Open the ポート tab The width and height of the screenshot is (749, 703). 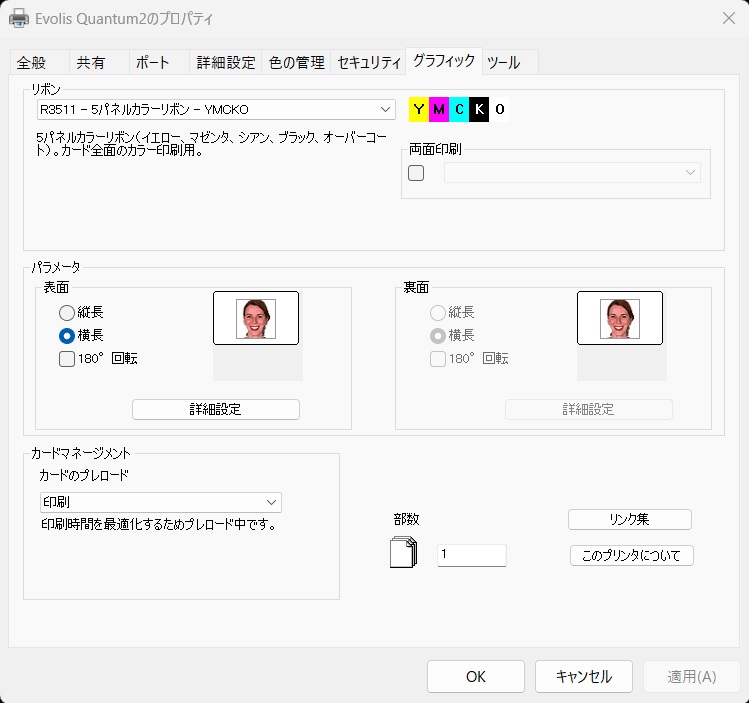tap(160, 63)
